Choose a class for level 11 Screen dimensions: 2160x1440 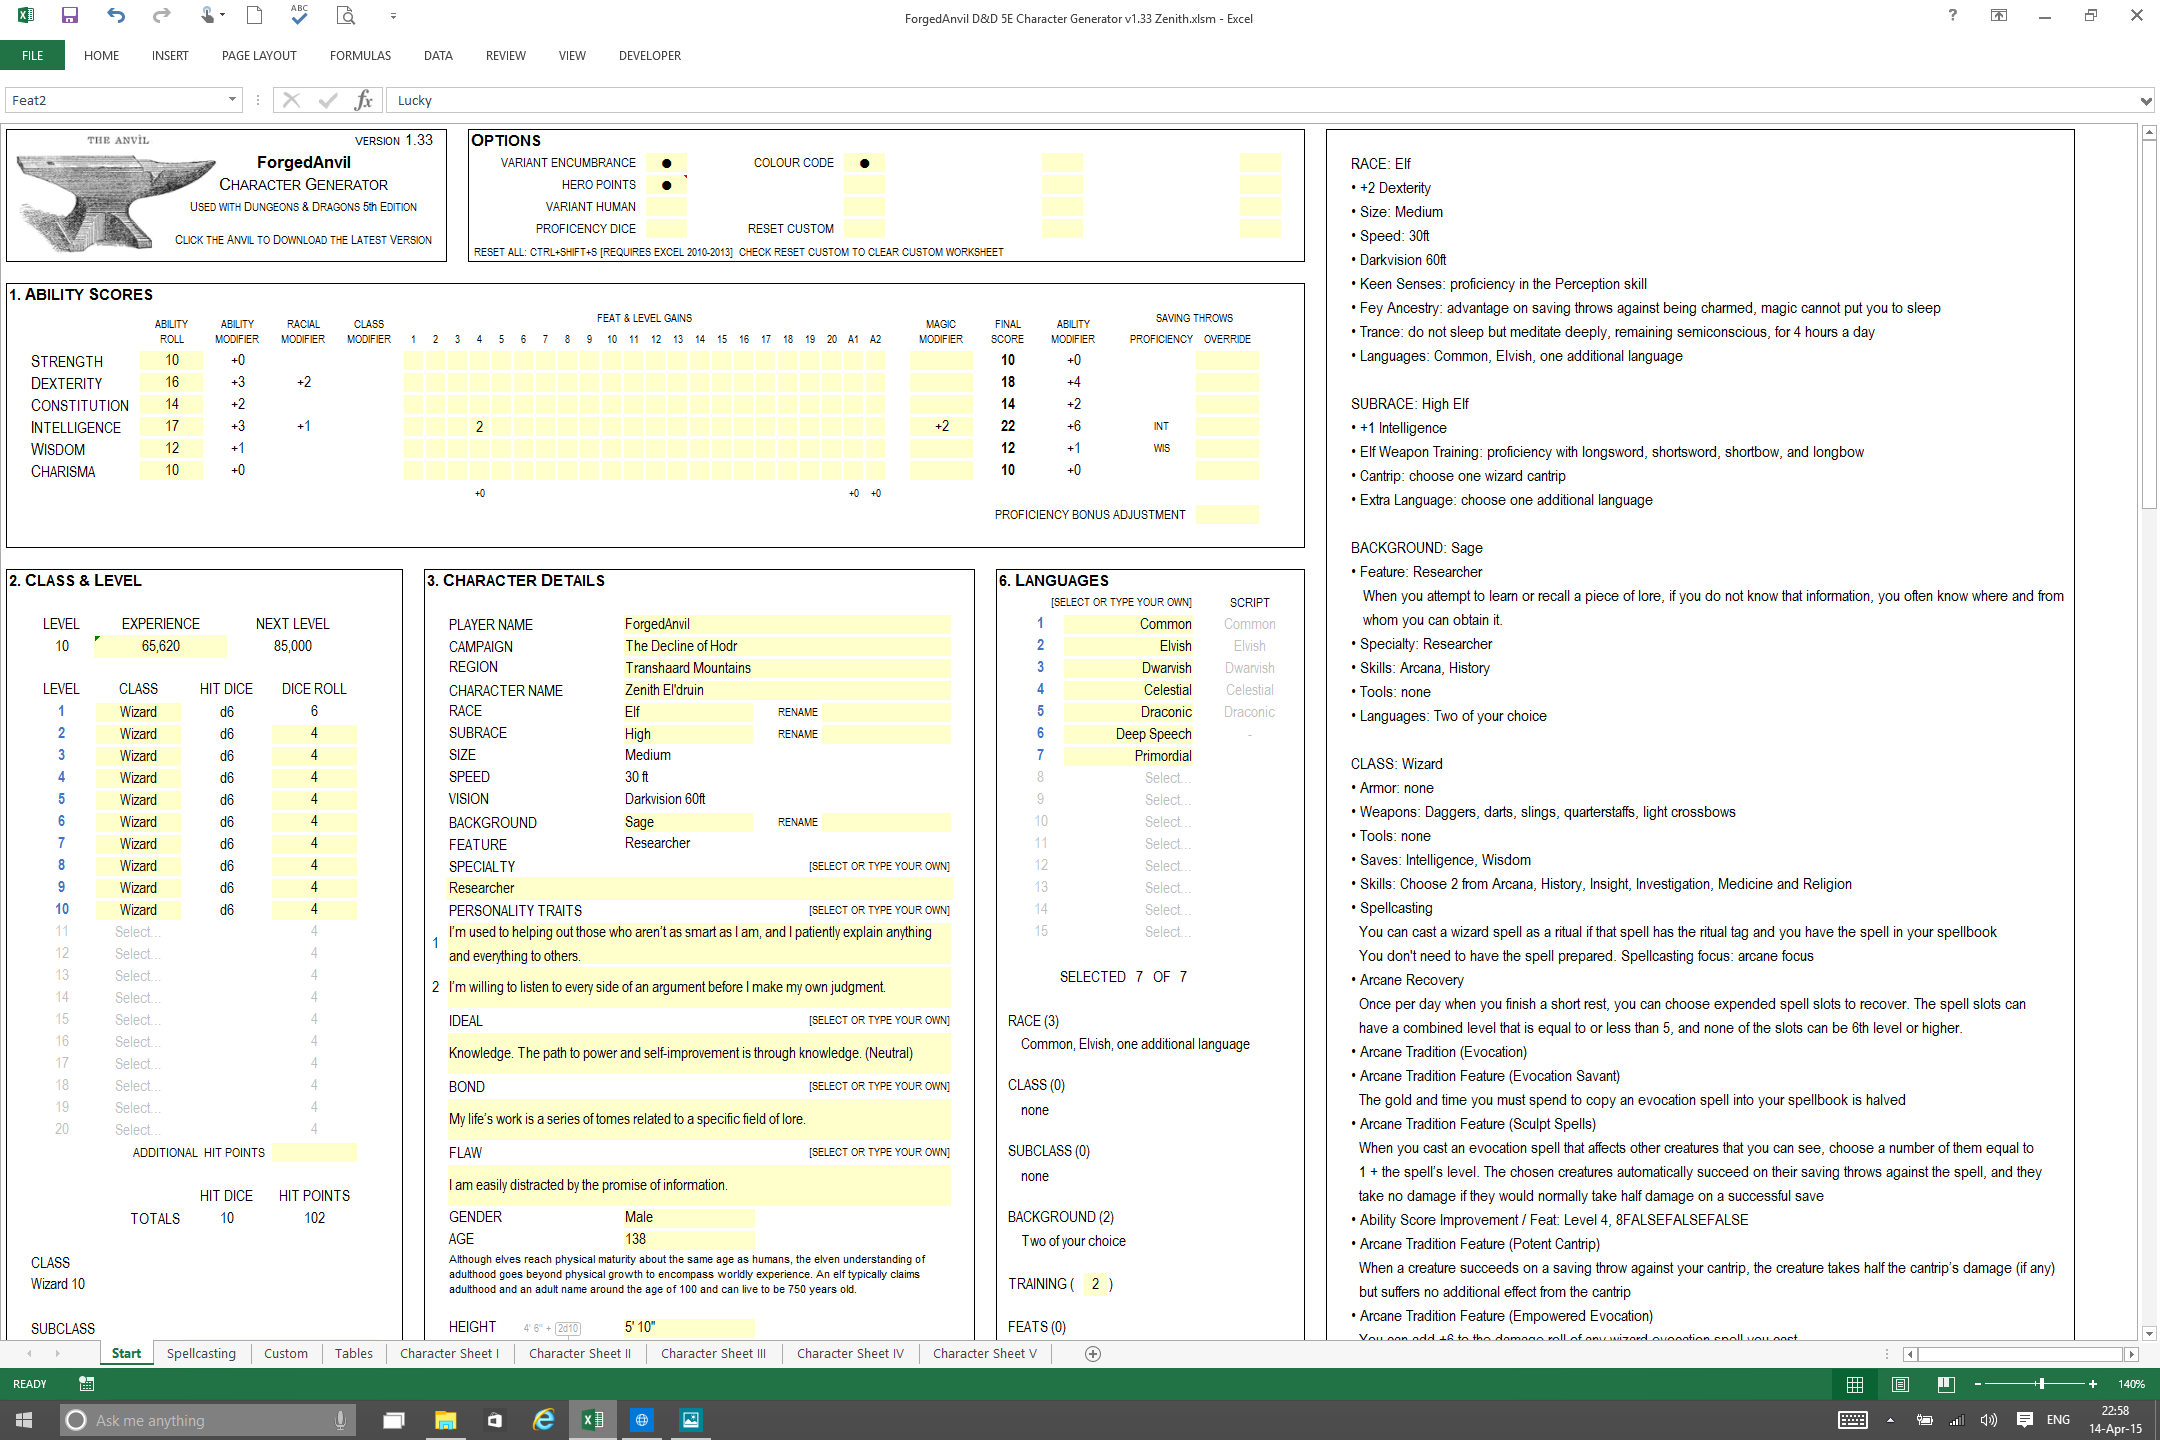click(139, 932)
